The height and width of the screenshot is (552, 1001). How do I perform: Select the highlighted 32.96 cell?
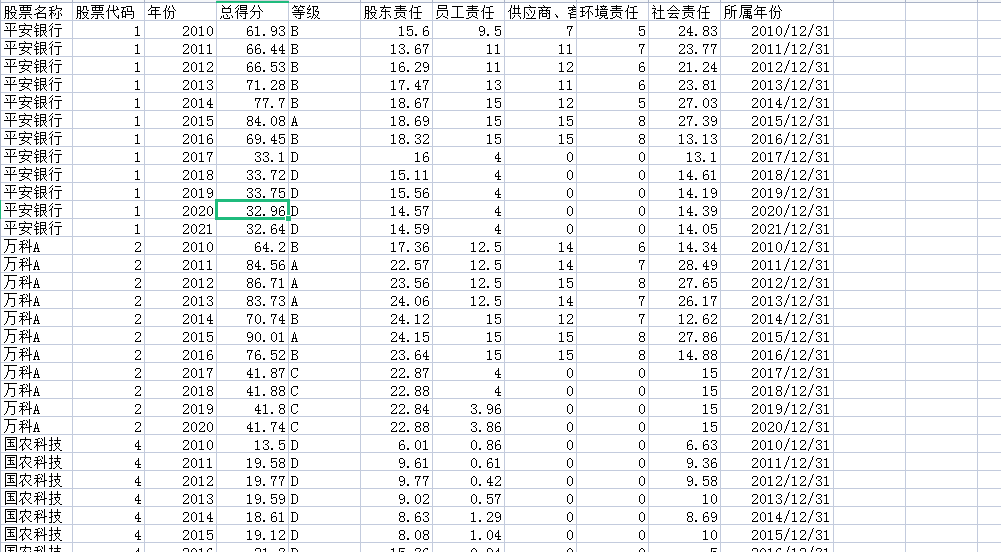tap(252, 211)
